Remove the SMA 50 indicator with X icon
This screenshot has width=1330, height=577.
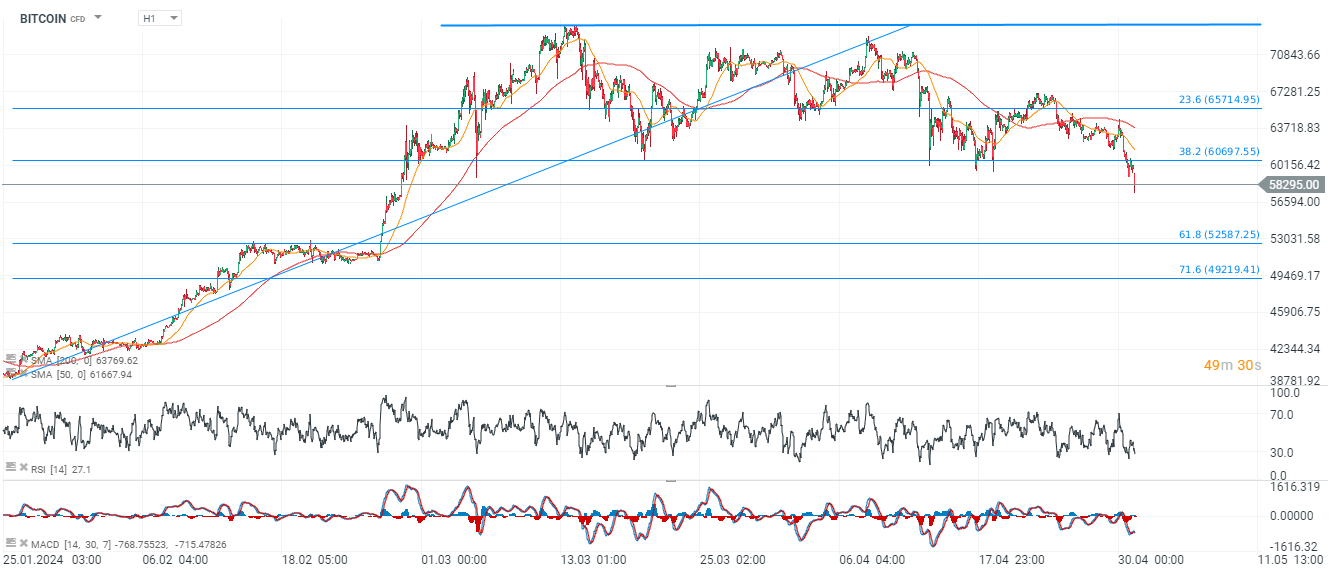[23, 374]
